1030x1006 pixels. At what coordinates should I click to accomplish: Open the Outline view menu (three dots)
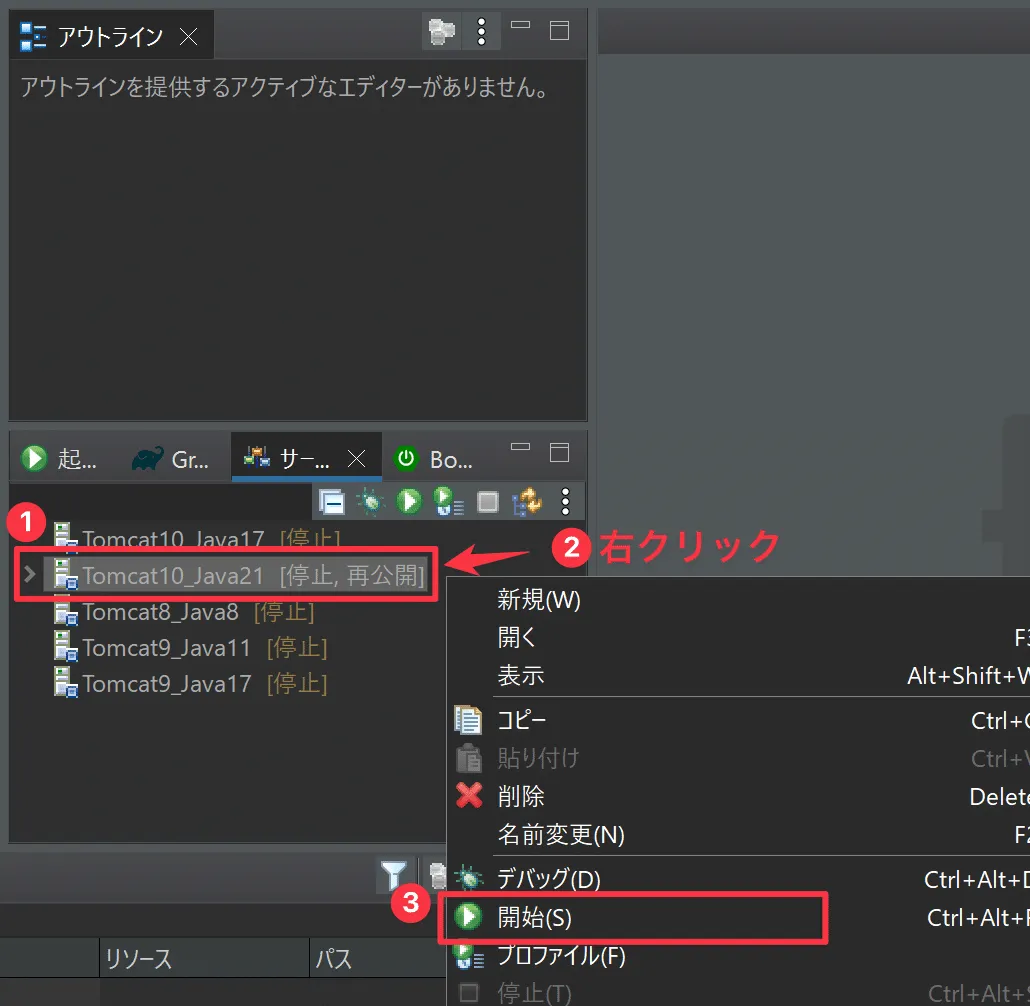point(481,31)
